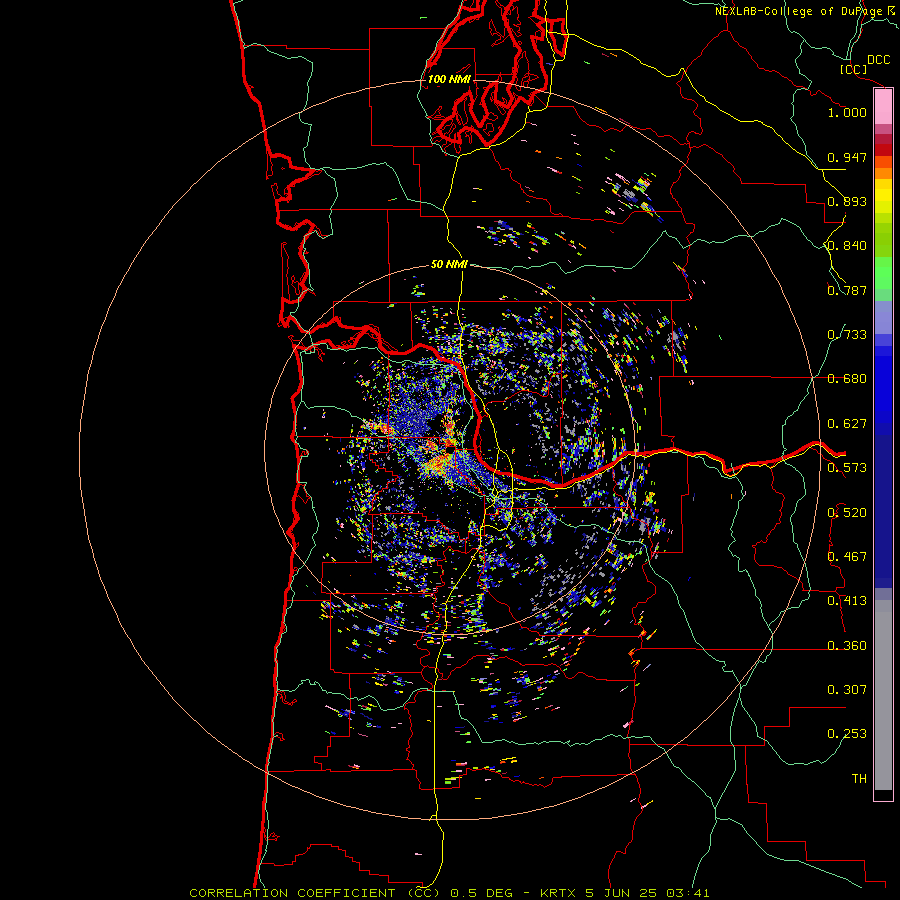Click the 0.467 scale value
900x900 pixels.
click(847, 557)
